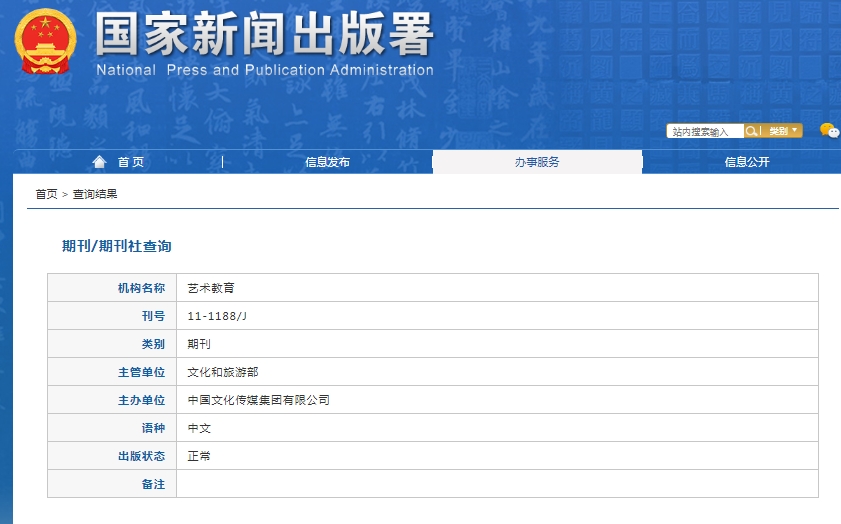The image size is (841, 524).
Task: Click the search magnifier icon
Action: (751, 131)
